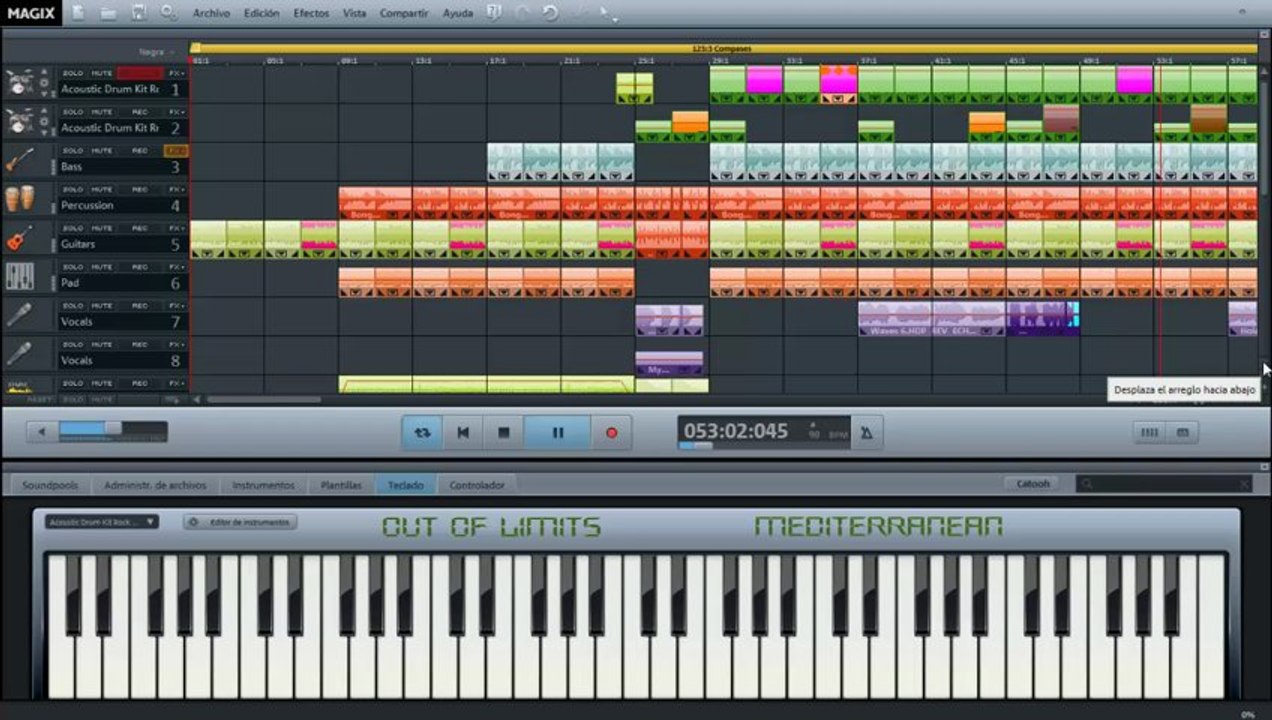The width and height of the screenshot is (1272, 720).
Task: Click the search field beside Catooh
Action: click(x=1163, y=484)
